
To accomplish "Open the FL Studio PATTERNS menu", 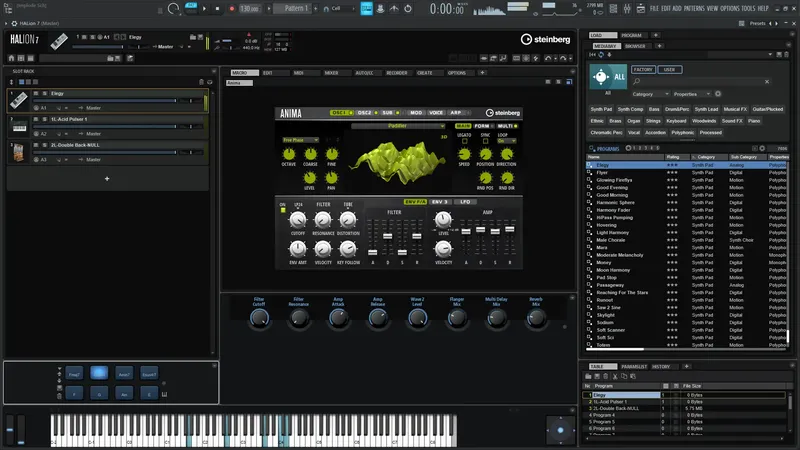I will (x=693, y=9).
